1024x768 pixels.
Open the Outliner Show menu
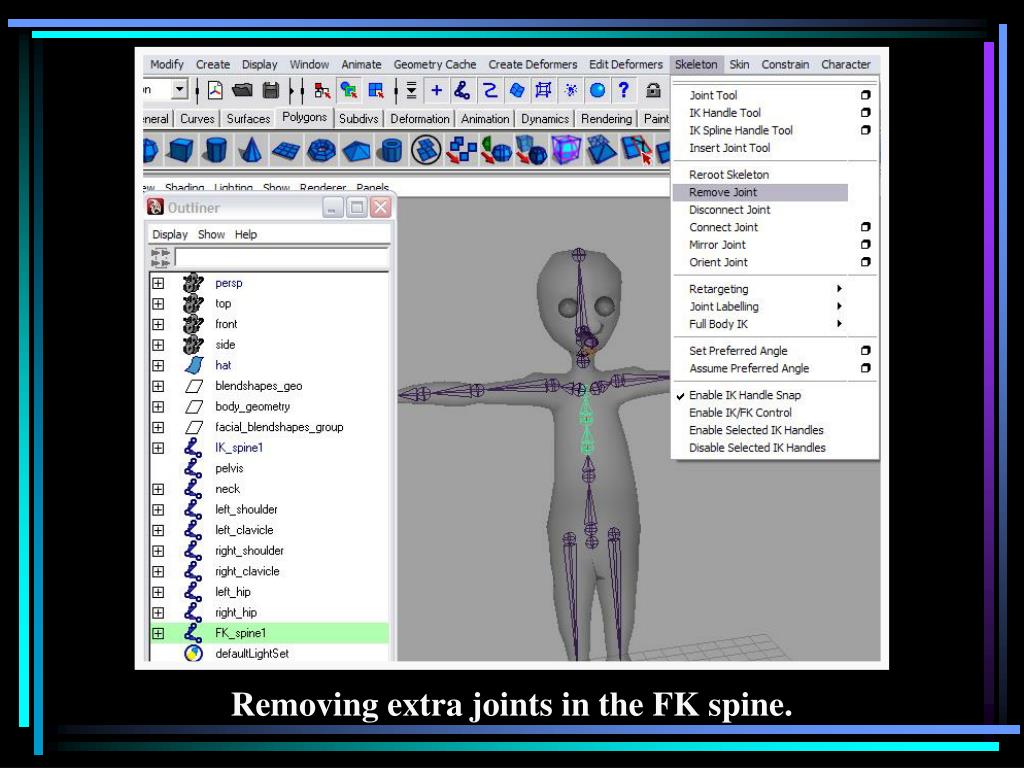pos(212,234)
